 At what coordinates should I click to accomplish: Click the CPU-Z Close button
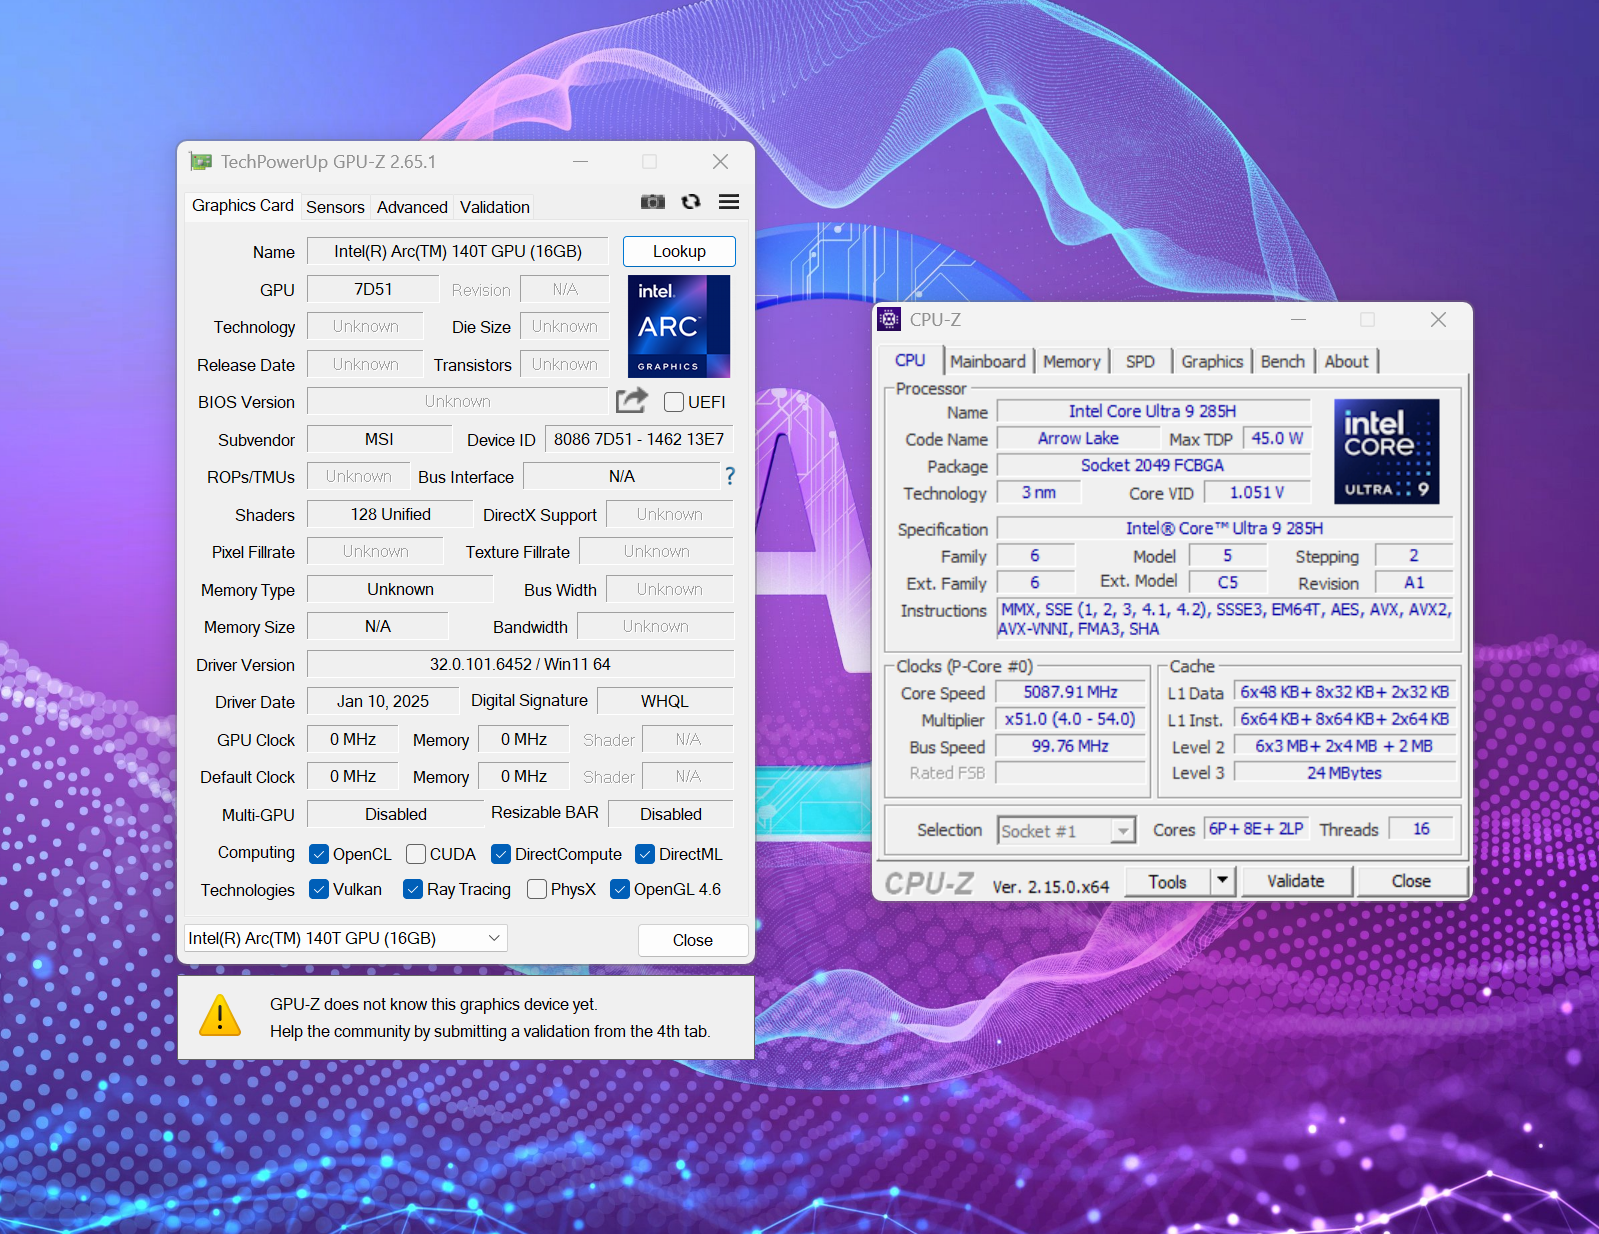[1411, 881]
